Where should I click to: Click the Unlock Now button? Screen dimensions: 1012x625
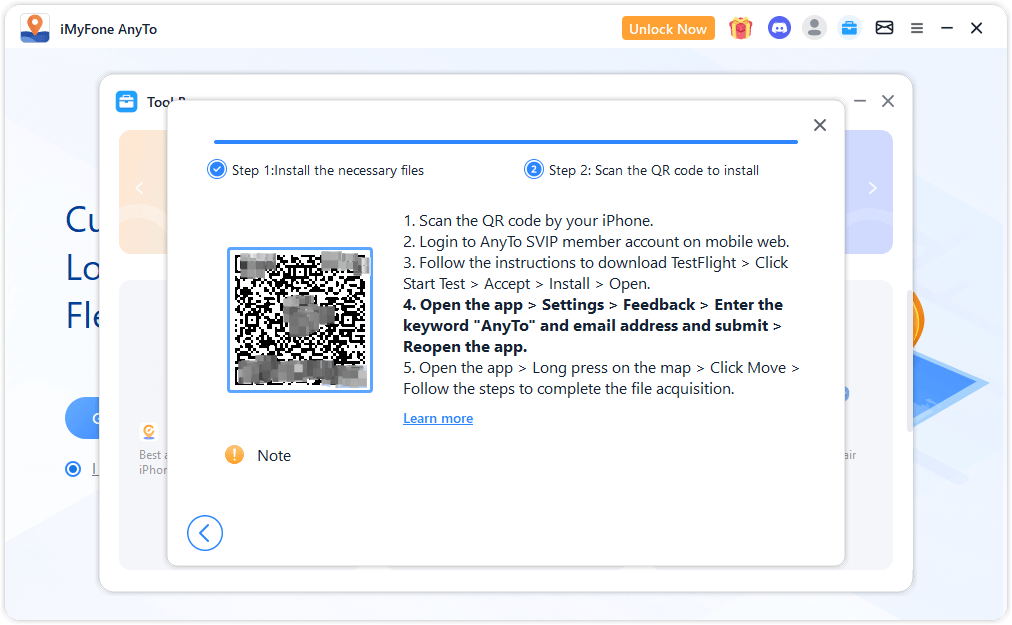(x=668, y=29)
